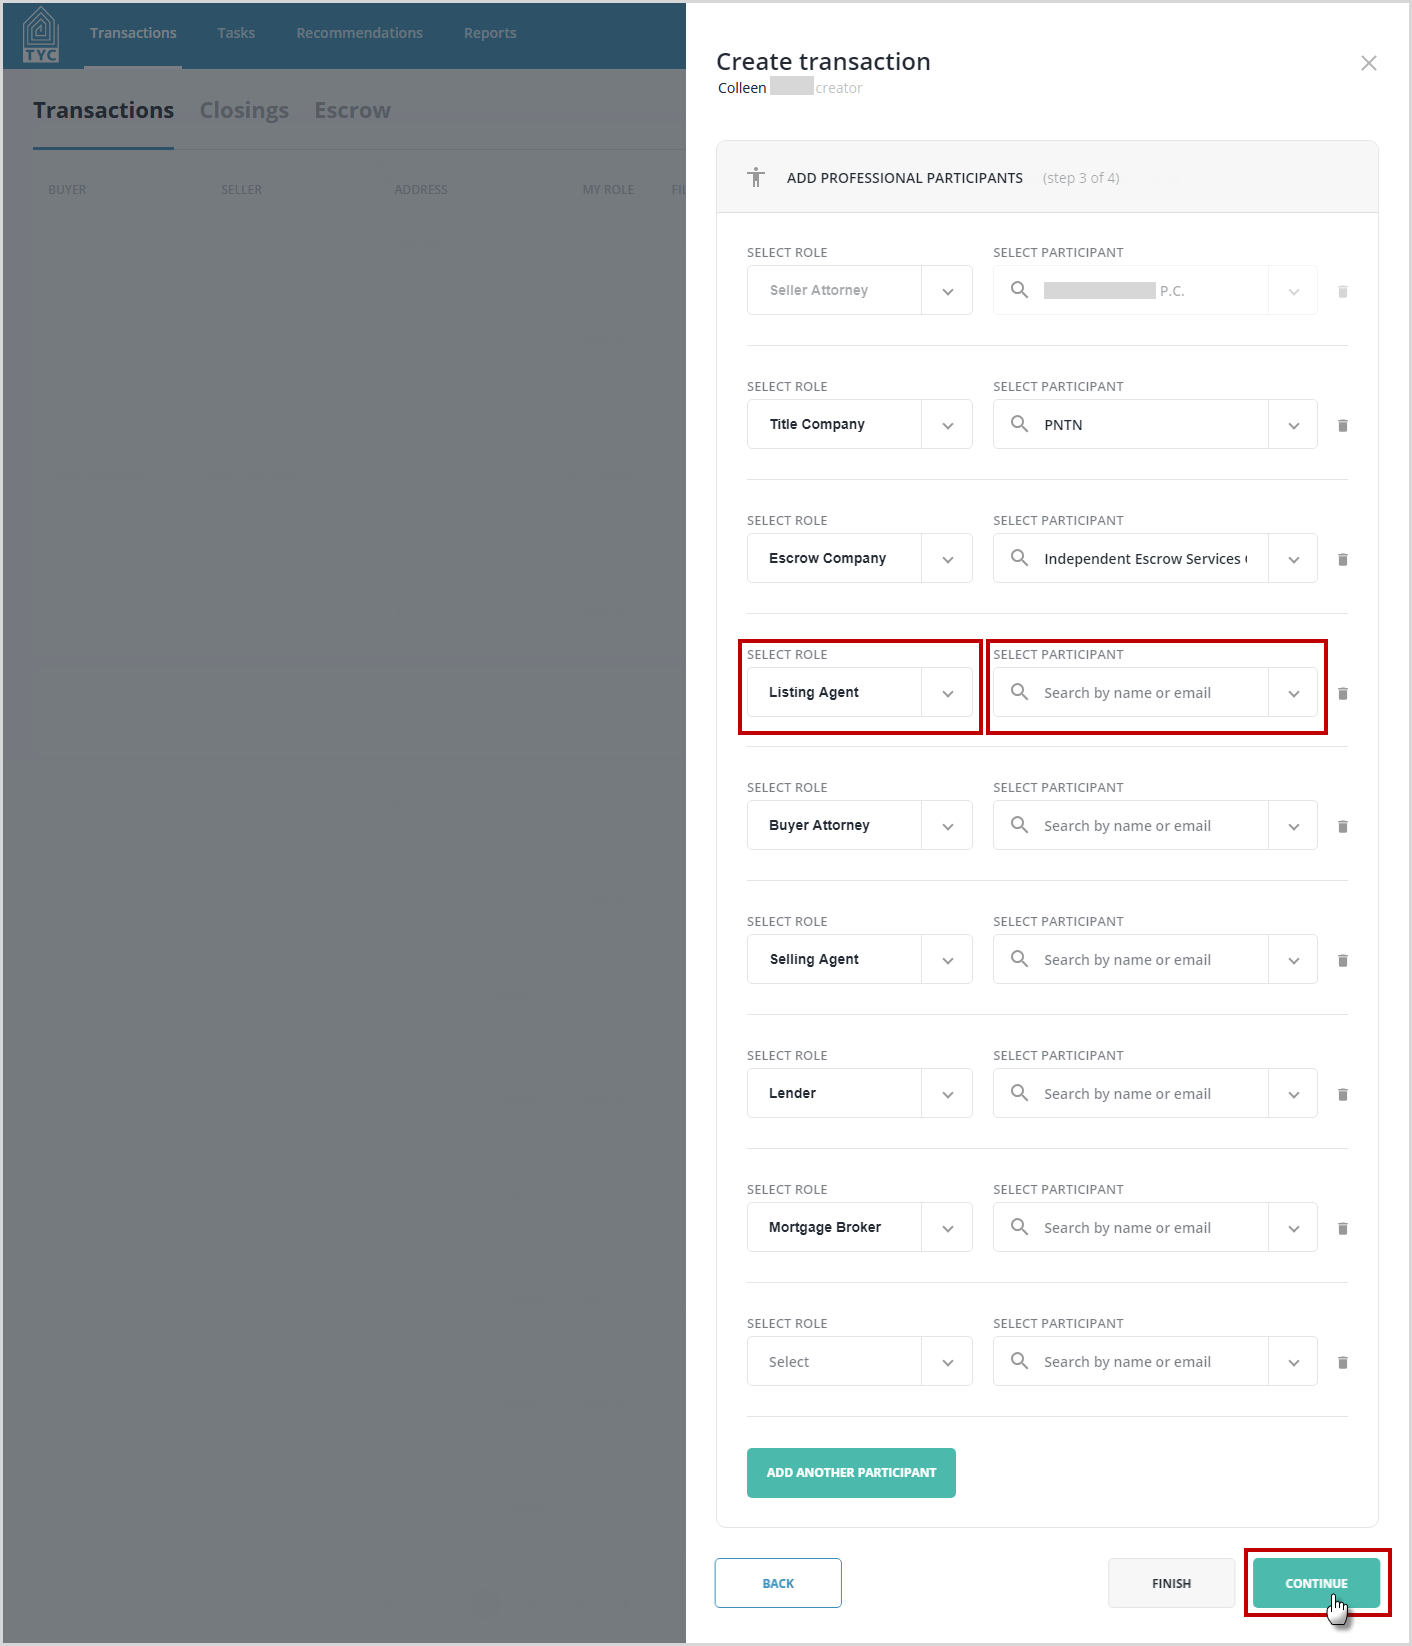Click search icon in Independent Escrow Services field
The image size is (1412, 1646).
[x=1019, y=558]
